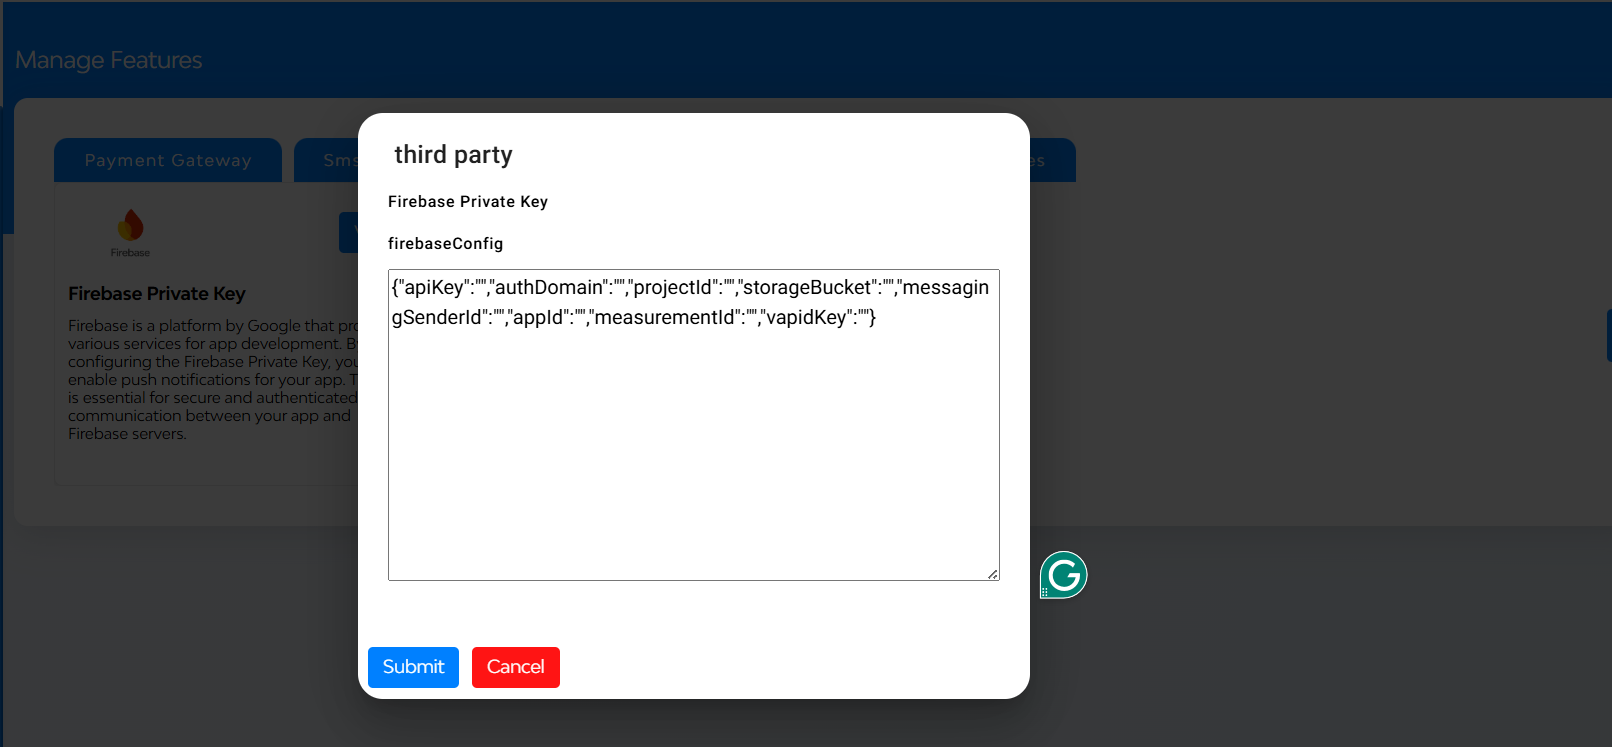The image size is (1612, 747).
Task: Click the third party dialog title
Action: point(453,155)
